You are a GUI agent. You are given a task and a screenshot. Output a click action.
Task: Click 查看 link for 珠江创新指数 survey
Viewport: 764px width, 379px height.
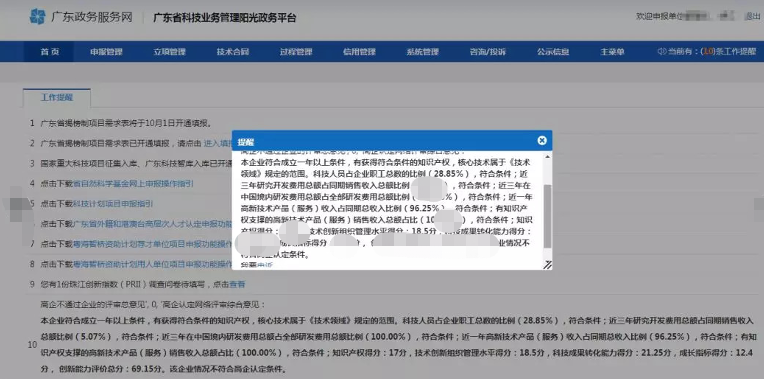[x=237, y=284]
